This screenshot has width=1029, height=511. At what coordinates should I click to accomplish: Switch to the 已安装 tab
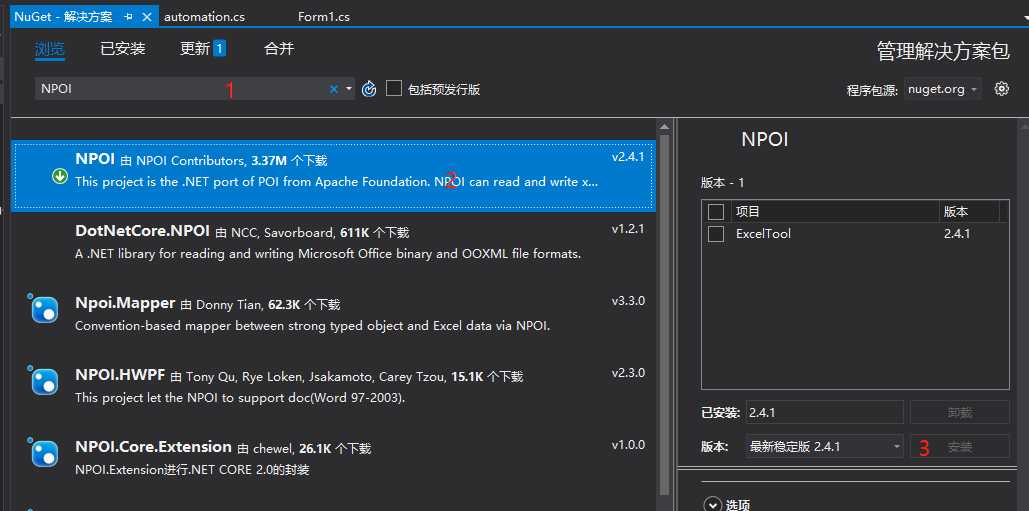pyautogui.click(x=123, y=49)
